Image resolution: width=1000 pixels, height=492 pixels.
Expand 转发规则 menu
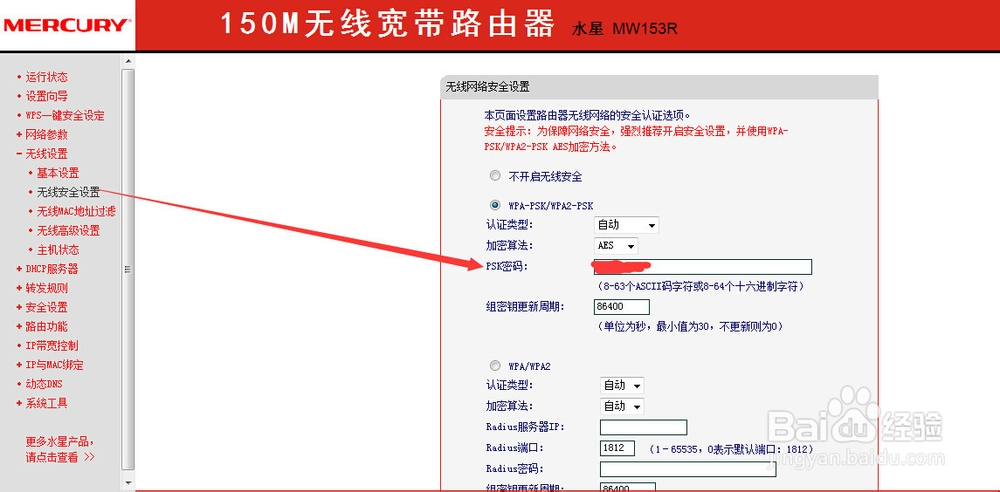point(46,288)
